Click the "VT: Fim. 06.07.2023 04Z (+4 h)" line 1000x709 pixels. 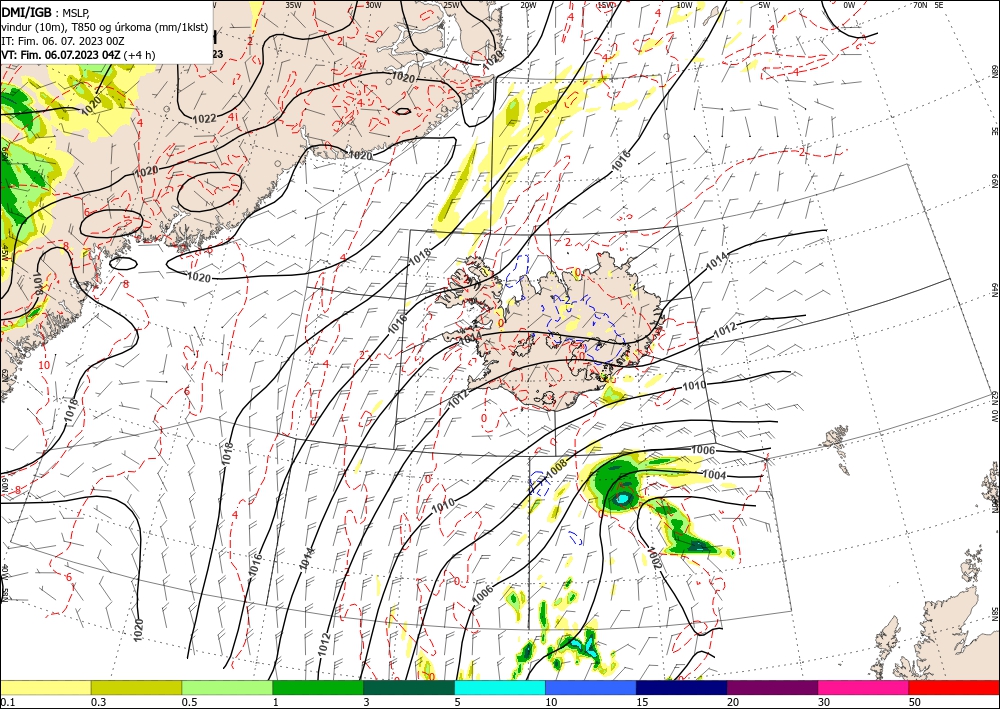point(78,55)
